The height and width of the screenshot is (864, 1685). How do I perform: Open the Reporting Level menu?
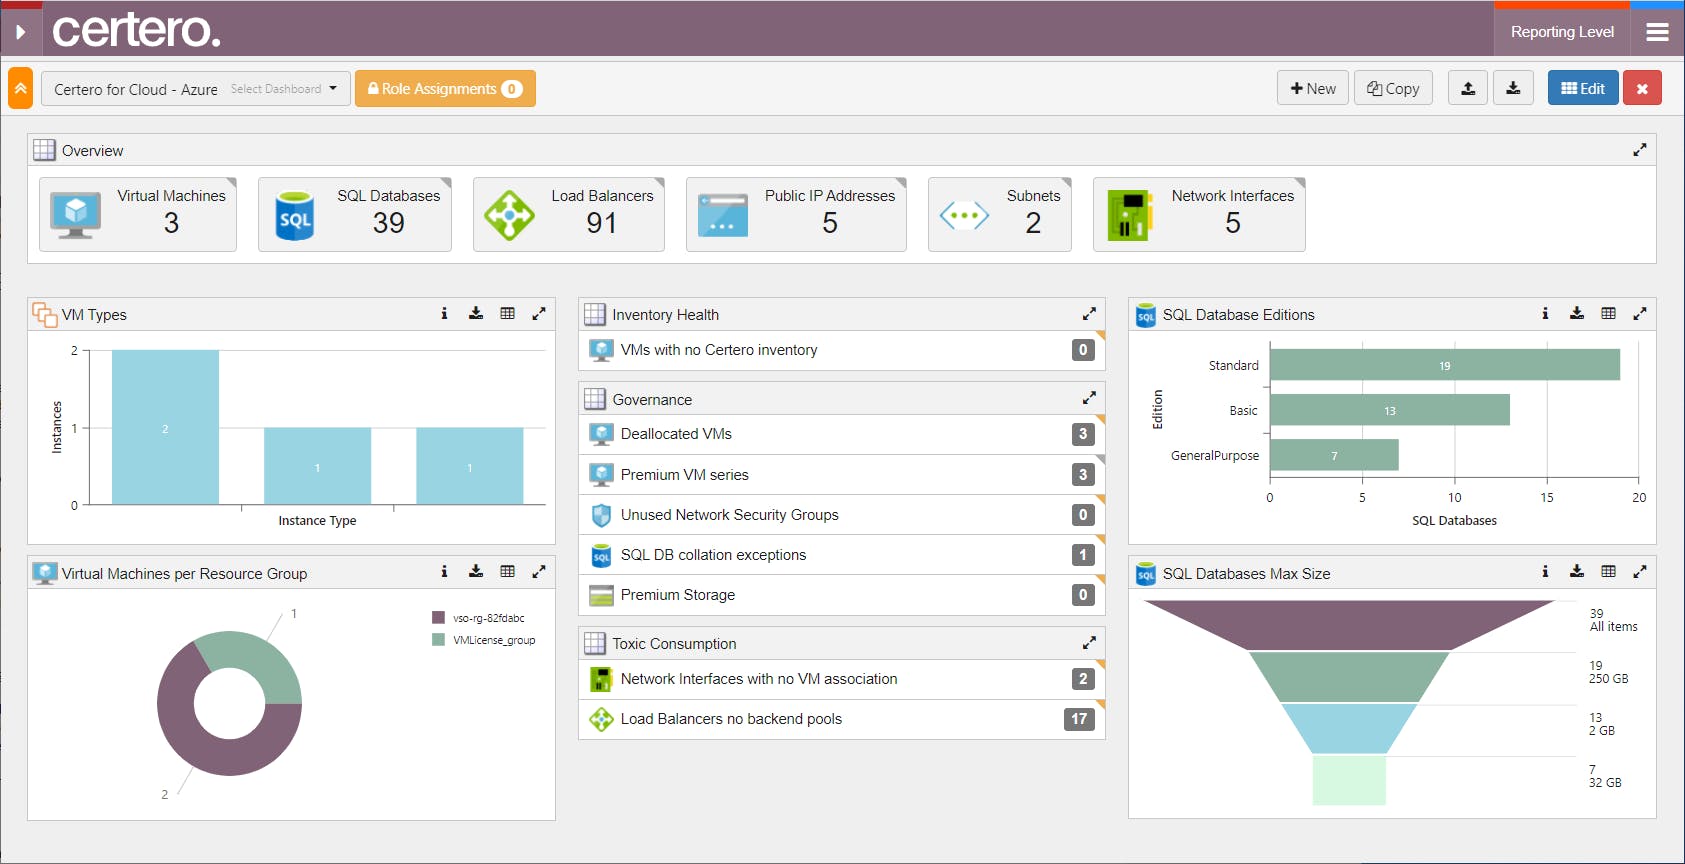point(1562,32)
